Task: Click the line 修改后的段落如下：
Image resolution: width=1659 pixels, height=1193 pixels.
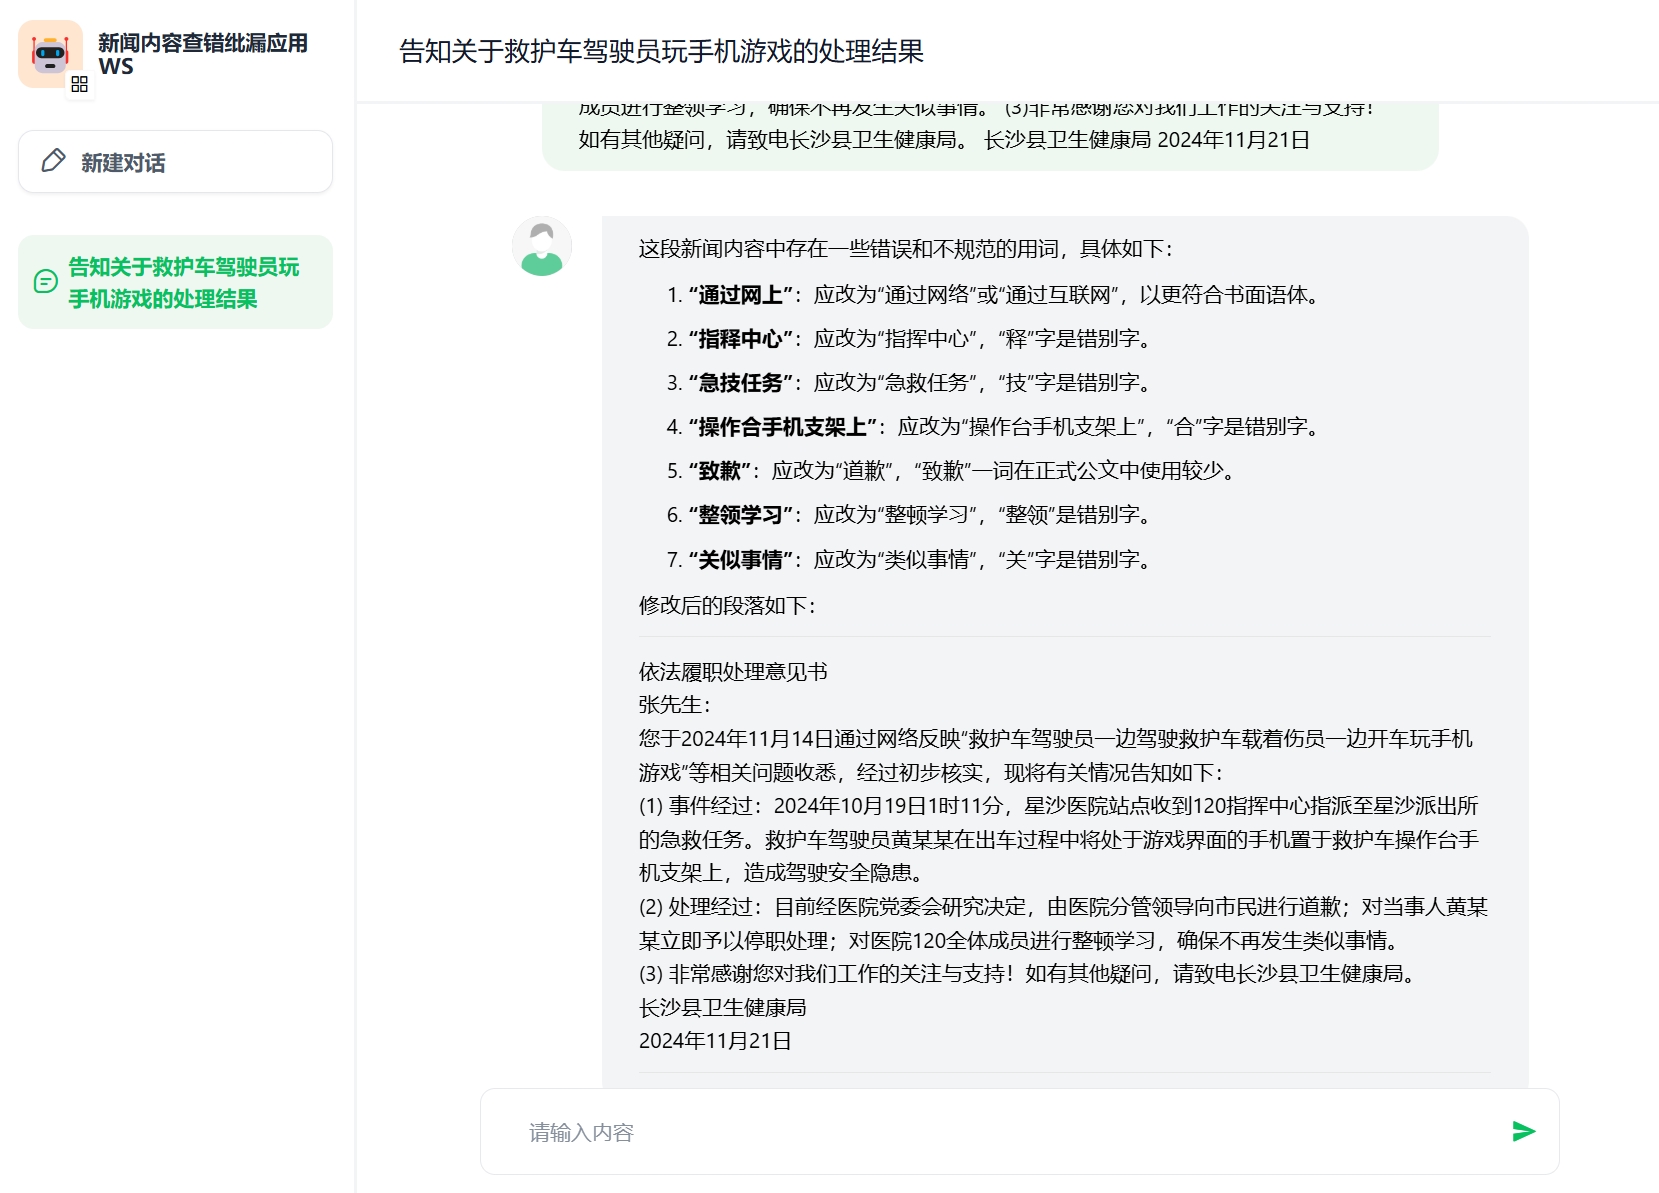Action: (x=729, y=606)
